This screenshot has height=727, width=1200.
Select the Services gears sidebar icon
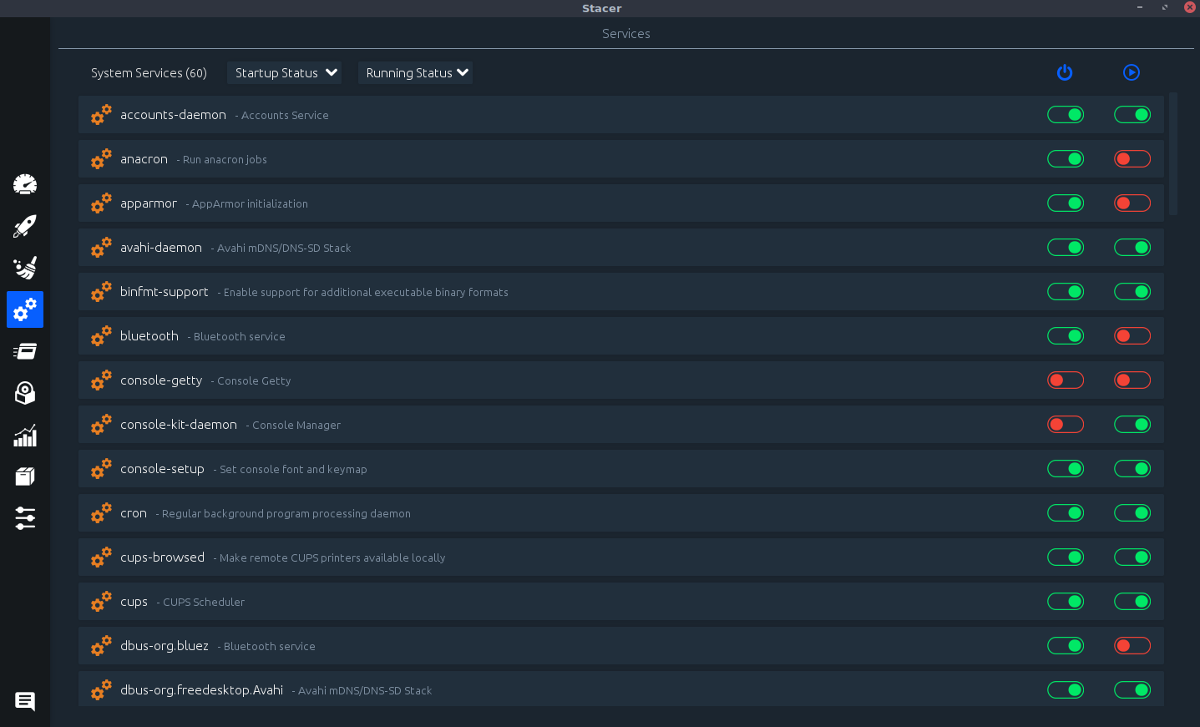tap(25, 309)
